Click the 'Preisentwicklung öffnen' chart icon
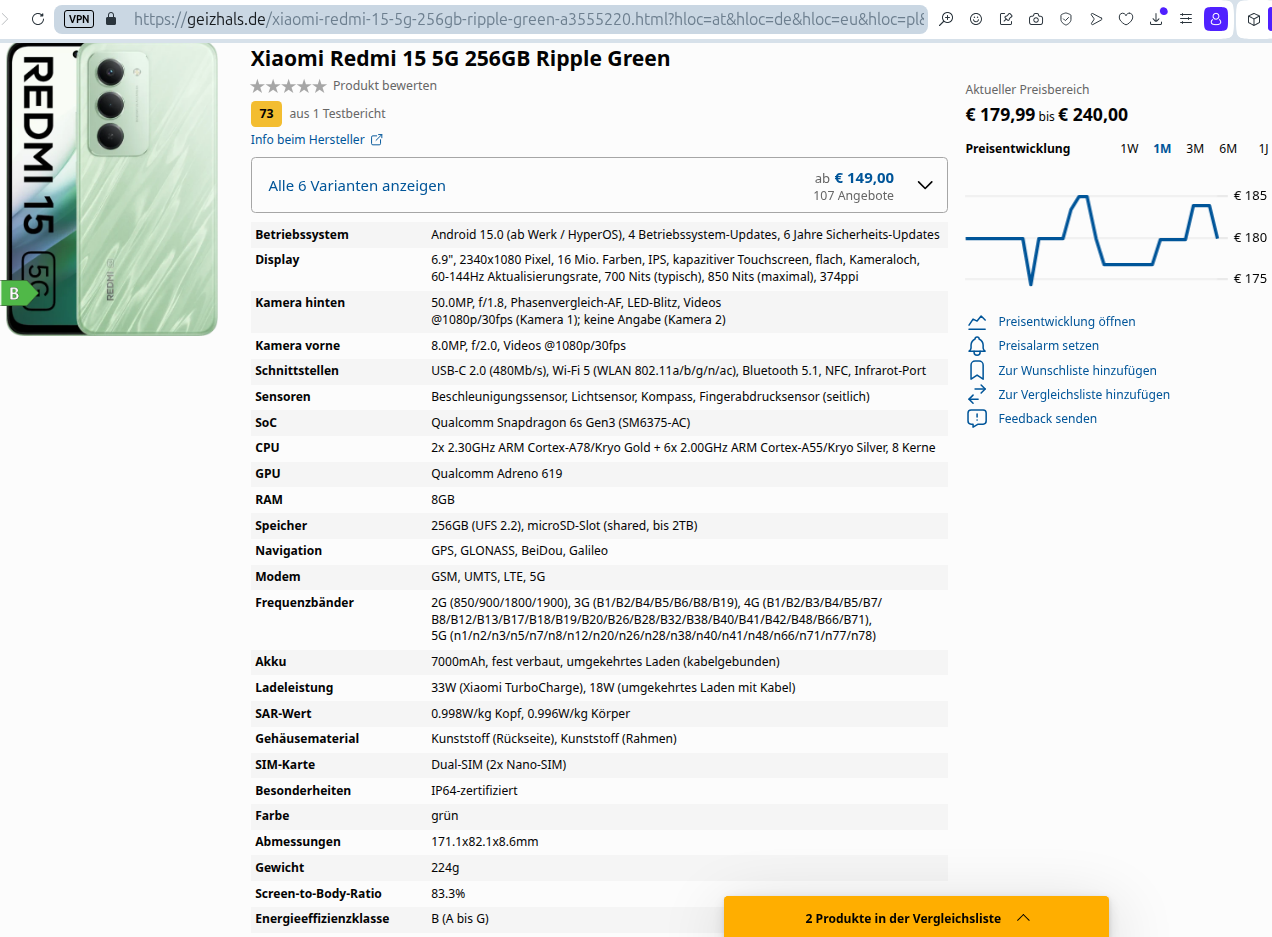Screen dimensions: 1272x937 (977, 322)
